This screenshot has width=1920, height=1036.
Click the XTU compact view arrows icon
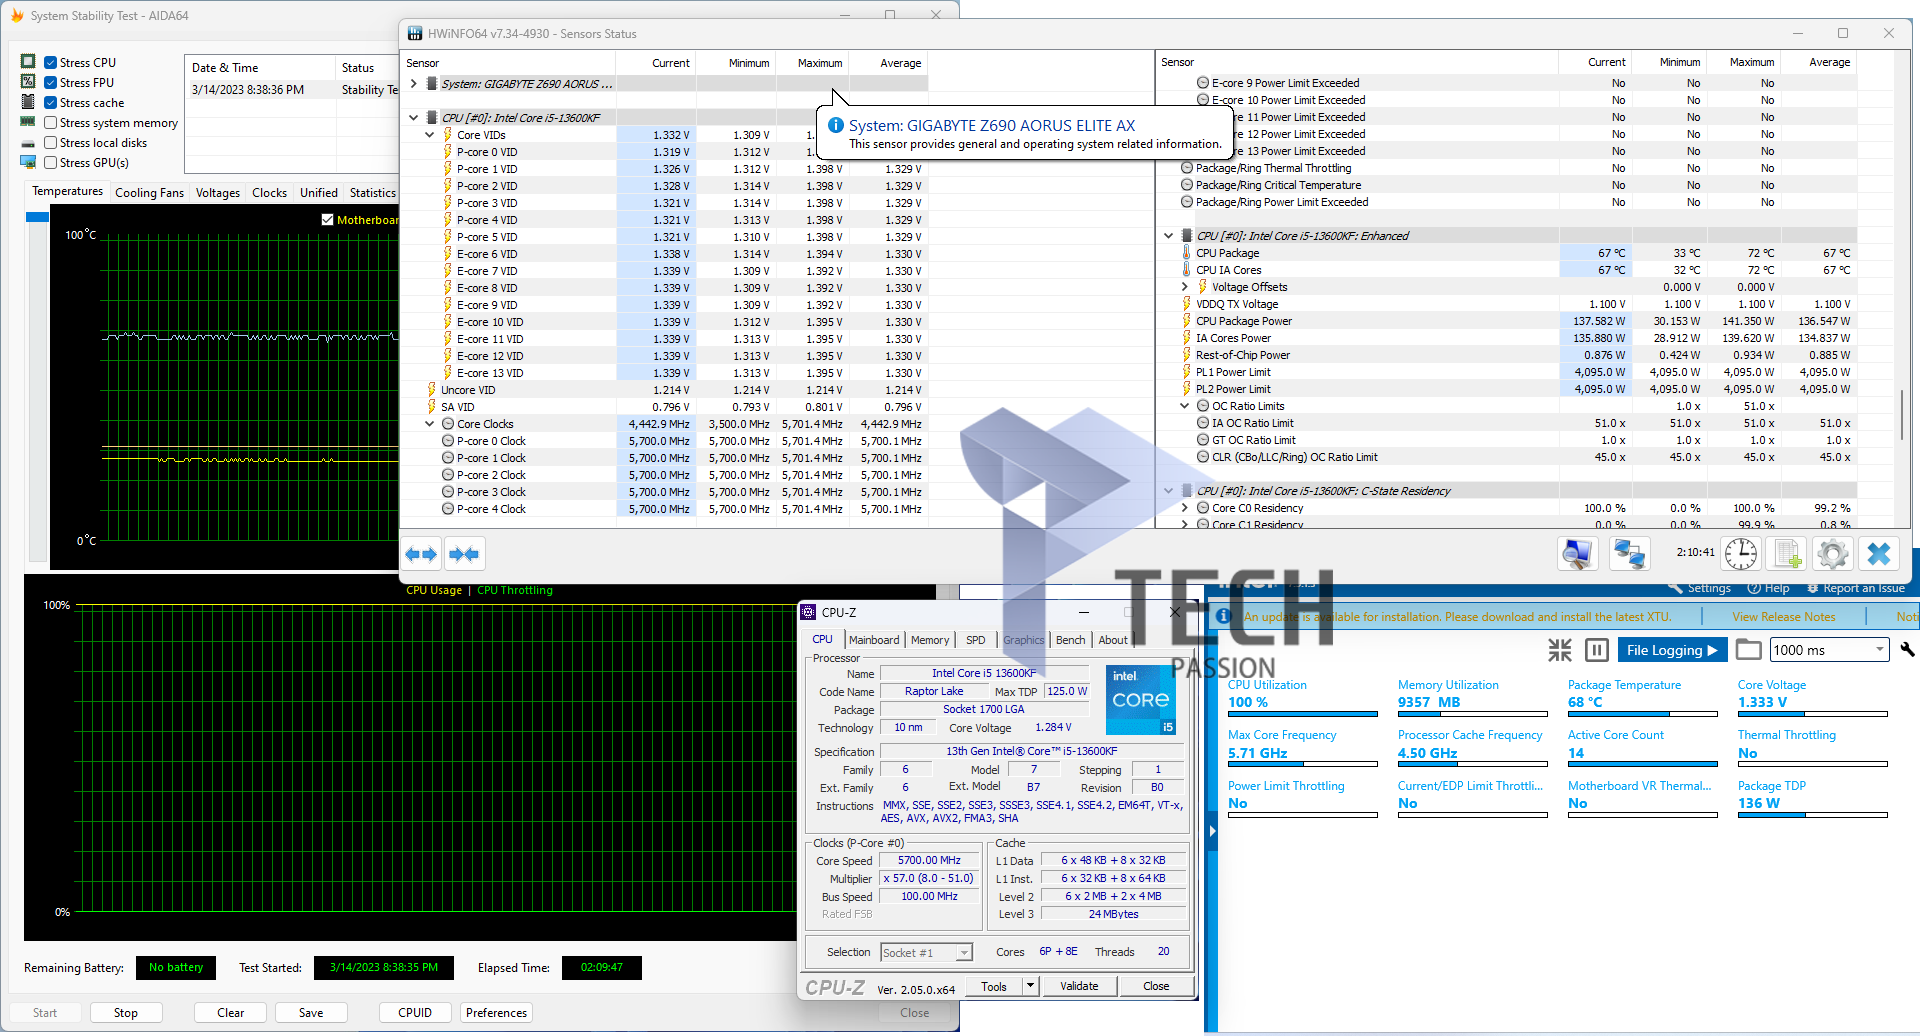pos(1559,650)
